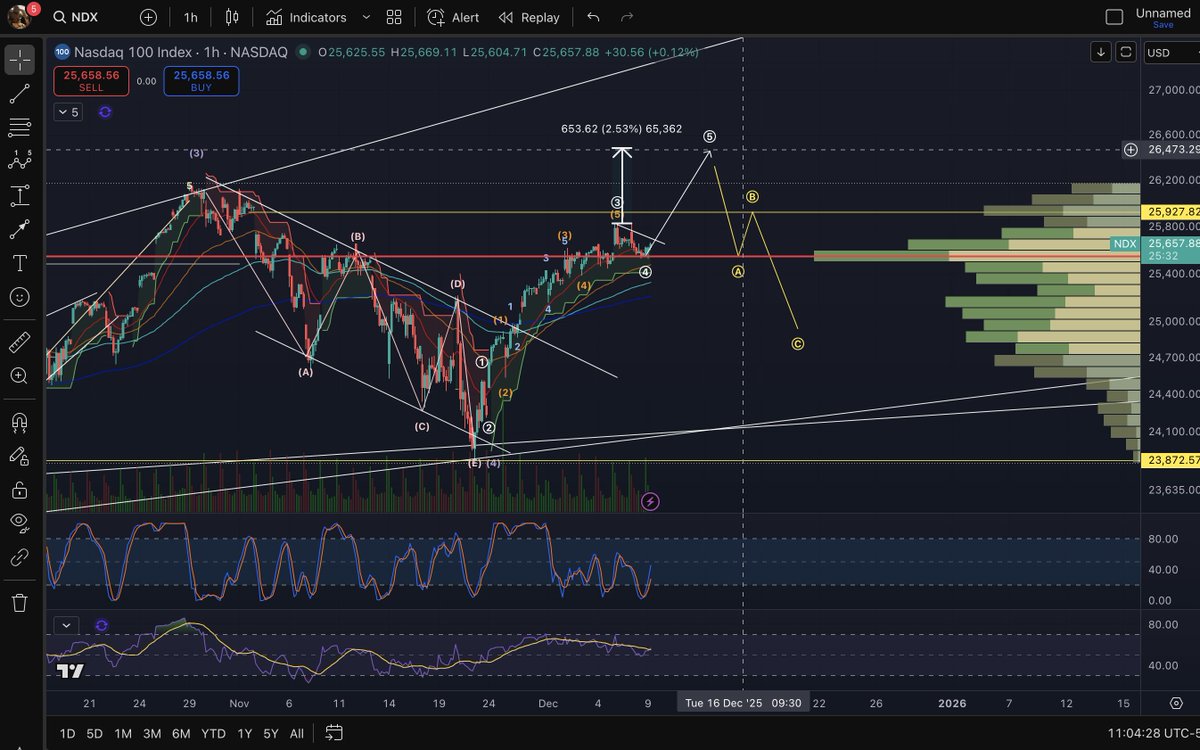Click the TradingView logo on chart
Screen dimensions: 1200x750
coord(70,671)
